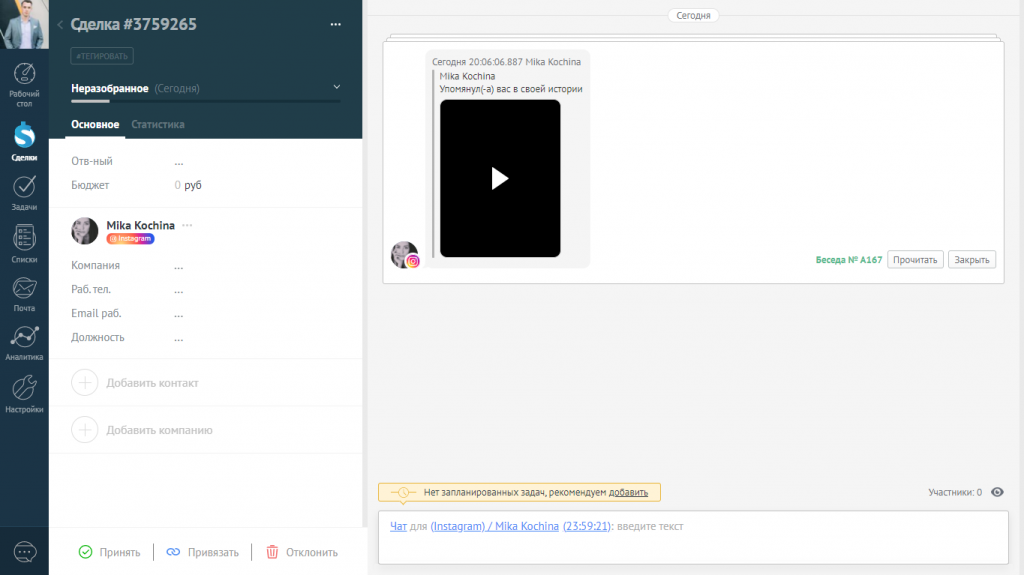Edit the Компания field value

click(x=179, y=266)
